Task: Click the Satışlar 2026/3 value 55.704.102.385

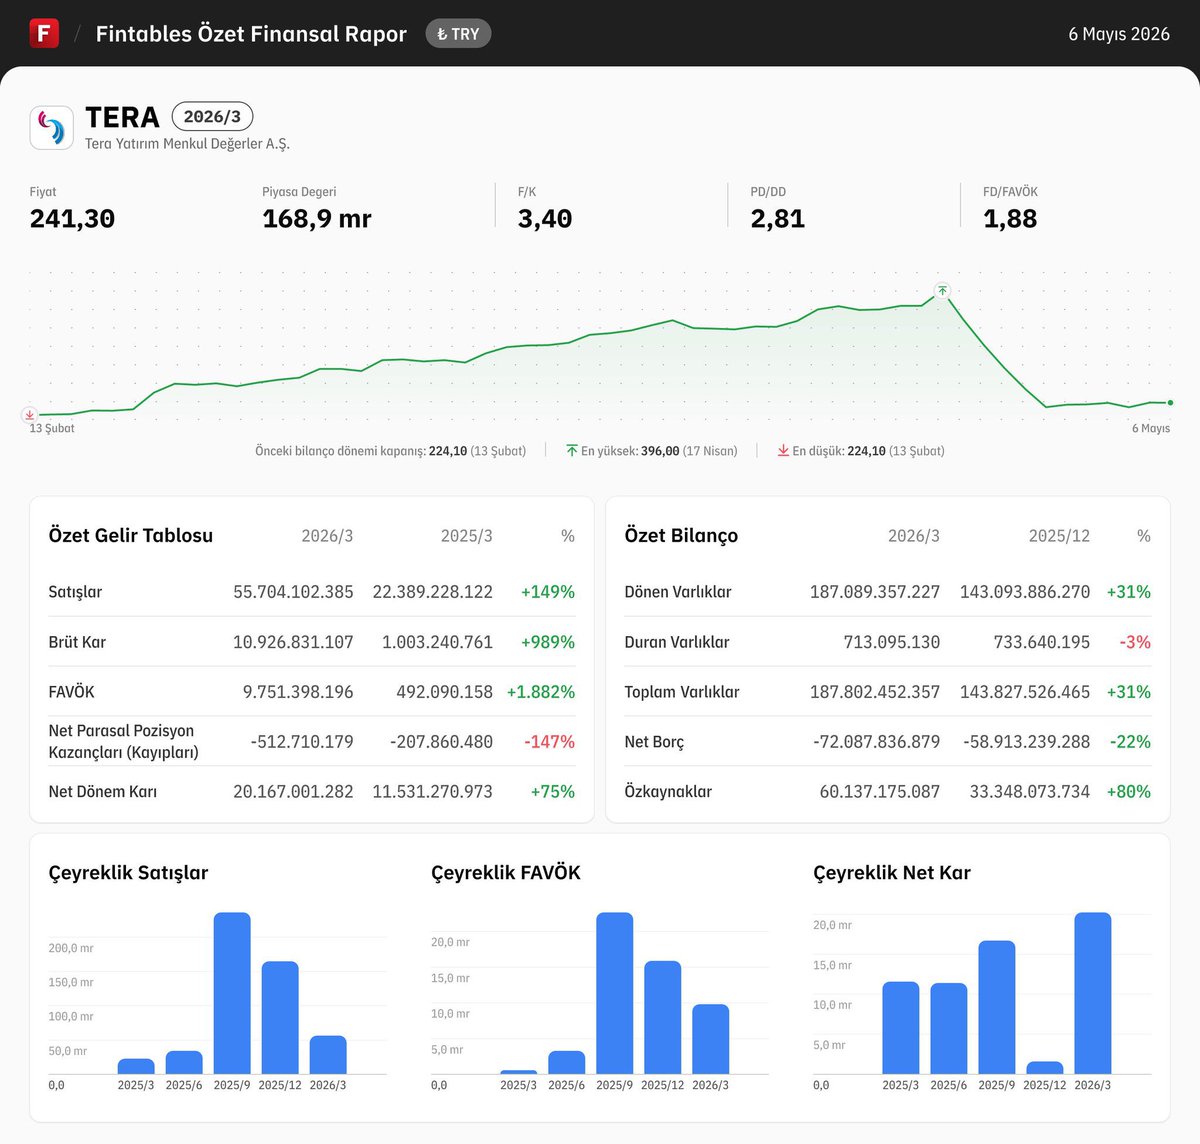Action: [293, 592]
